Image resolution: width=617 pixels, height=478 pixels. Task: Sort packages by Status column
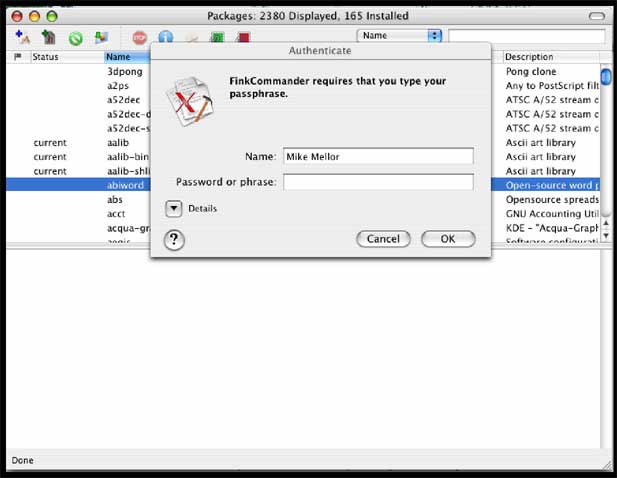[67, 57]
